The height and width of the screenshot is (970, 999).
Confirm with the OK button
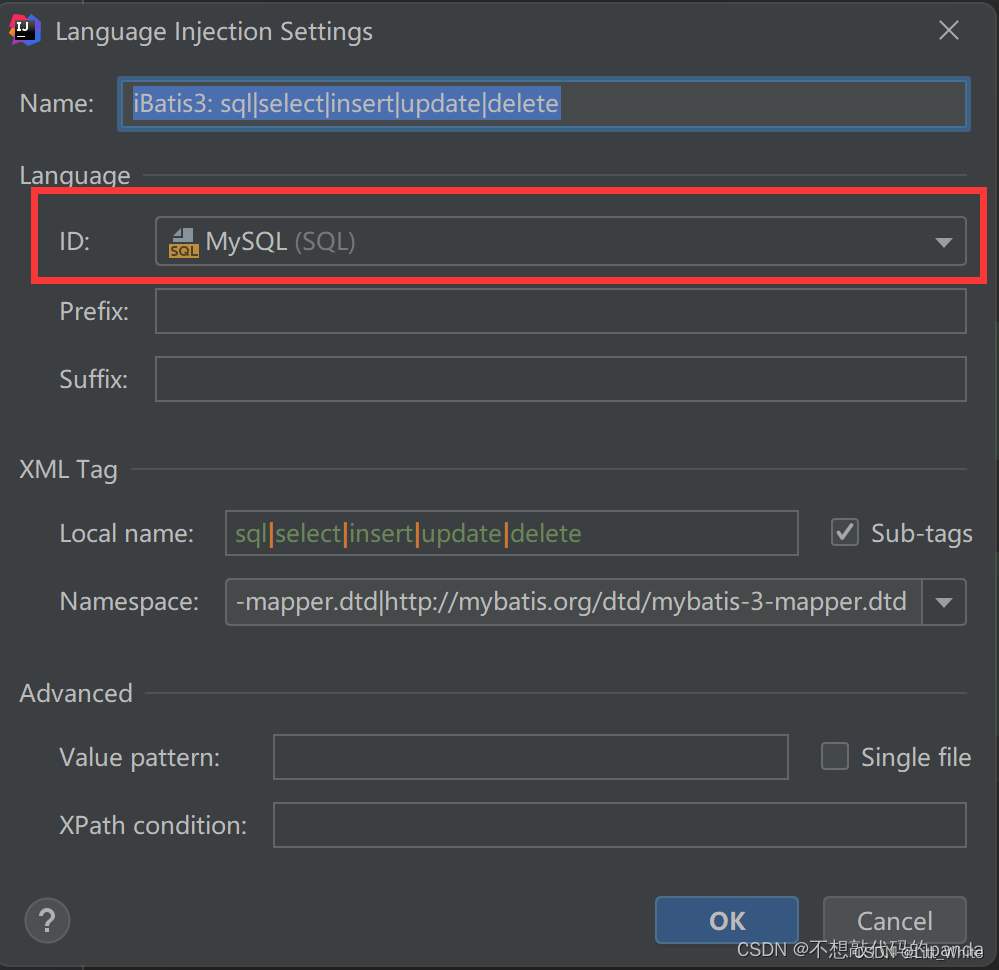(727, 920)
